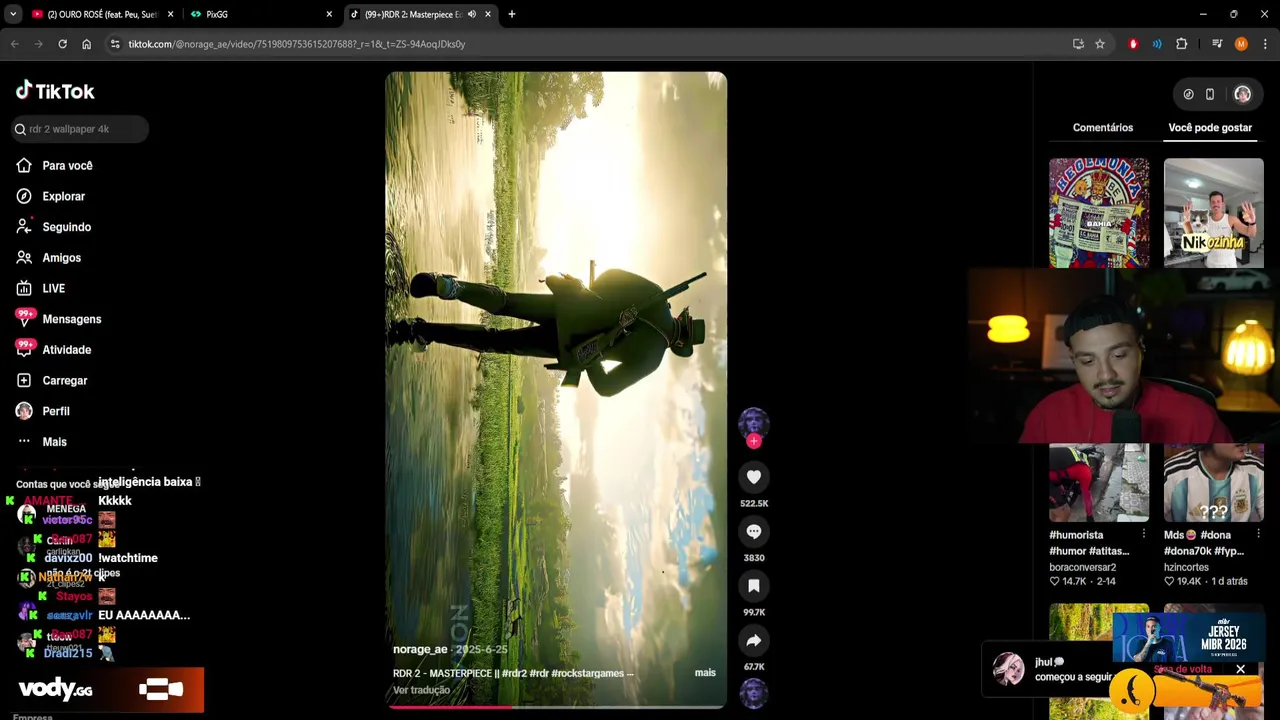Open comments via the speech bubble icon

tap(754, 532)
